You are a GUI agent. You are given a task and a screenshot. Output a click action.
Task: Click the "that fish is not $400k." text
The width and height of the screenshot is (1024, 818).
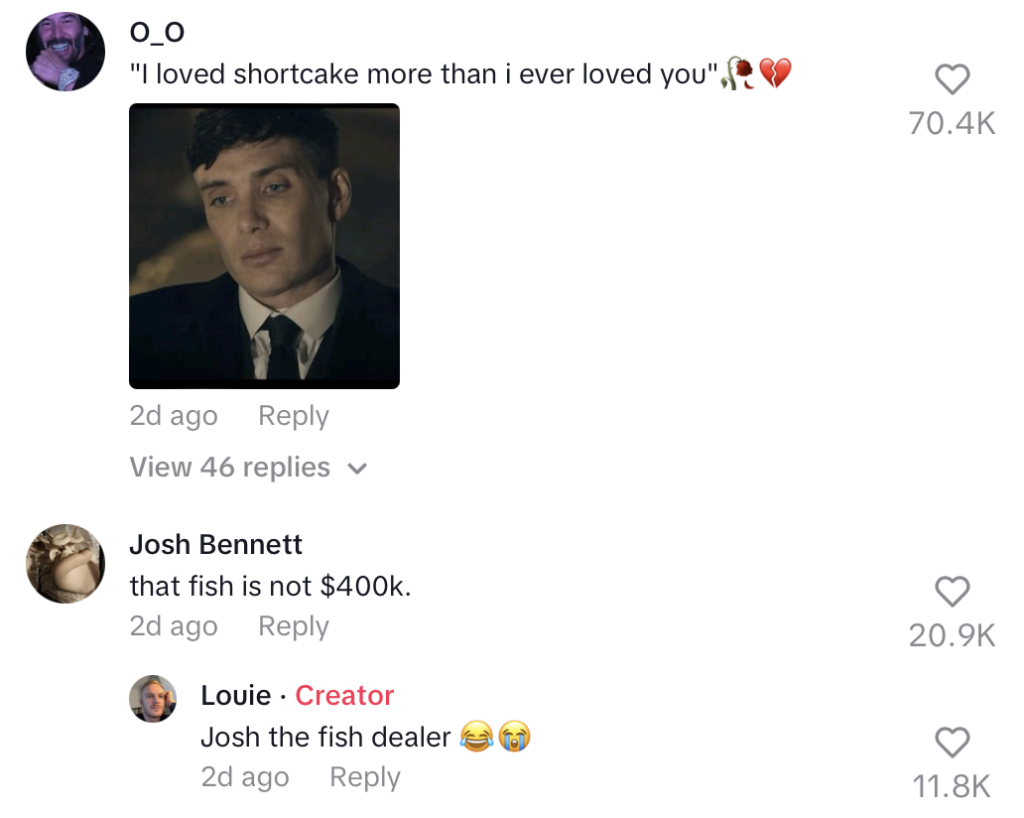click(270, 586)
